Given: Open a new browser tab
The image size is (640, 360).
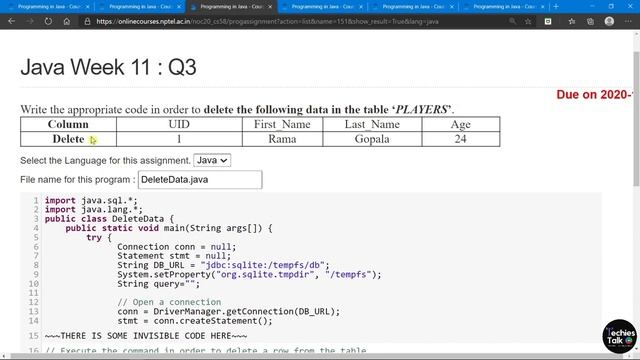Looking at the screenshot, I should point(556,7).
